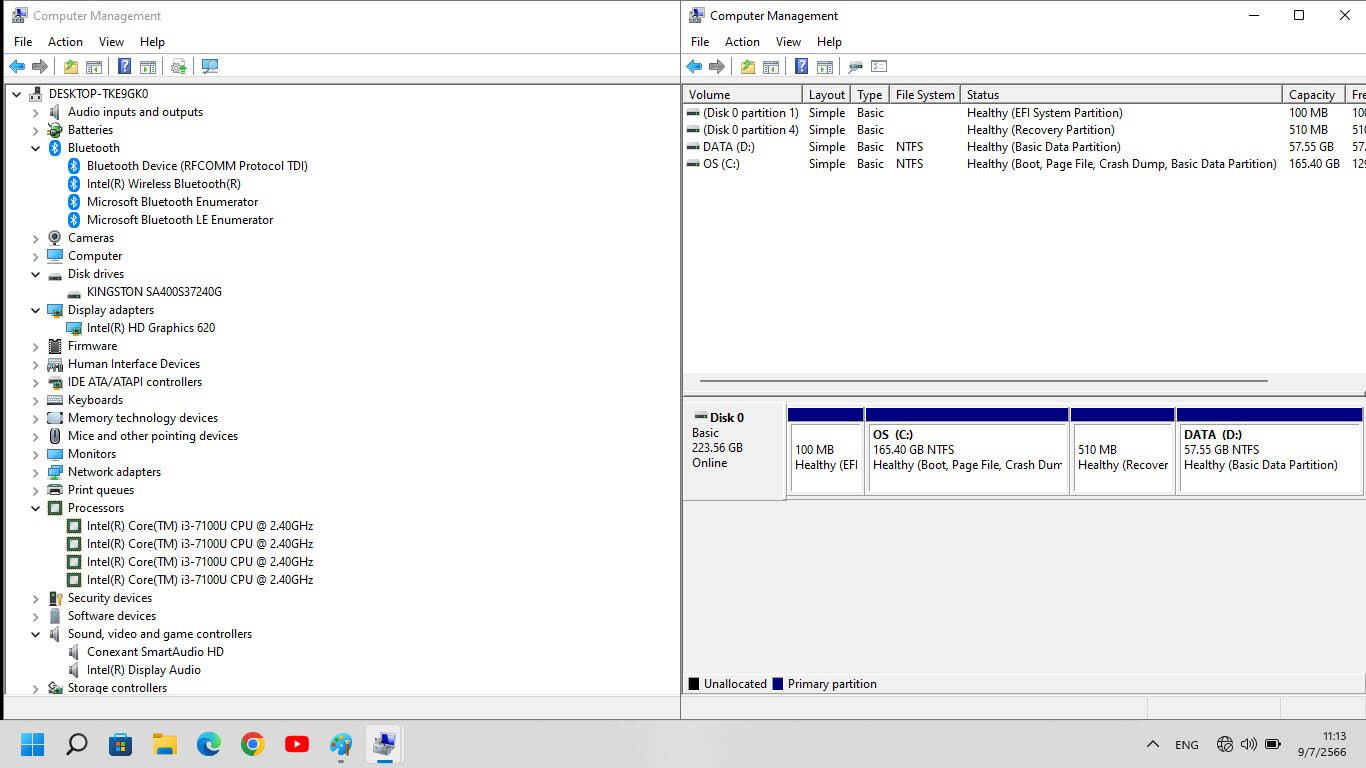Select Intel(R) HD Graphics 620 adapter
This screenshot has height=768, width=1366.
click(151, 328)
